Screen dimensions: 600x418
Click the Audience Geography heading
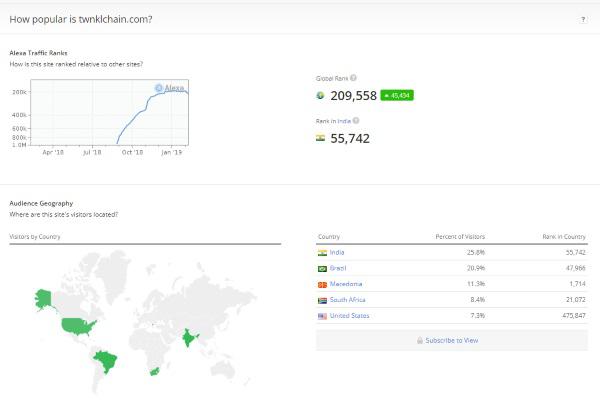41,203
